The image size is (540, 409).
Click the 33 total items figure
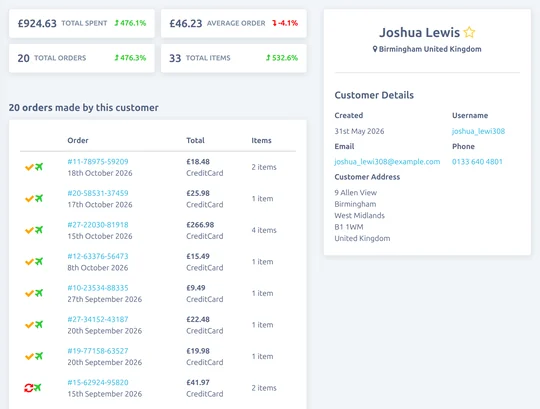(175, 58)
